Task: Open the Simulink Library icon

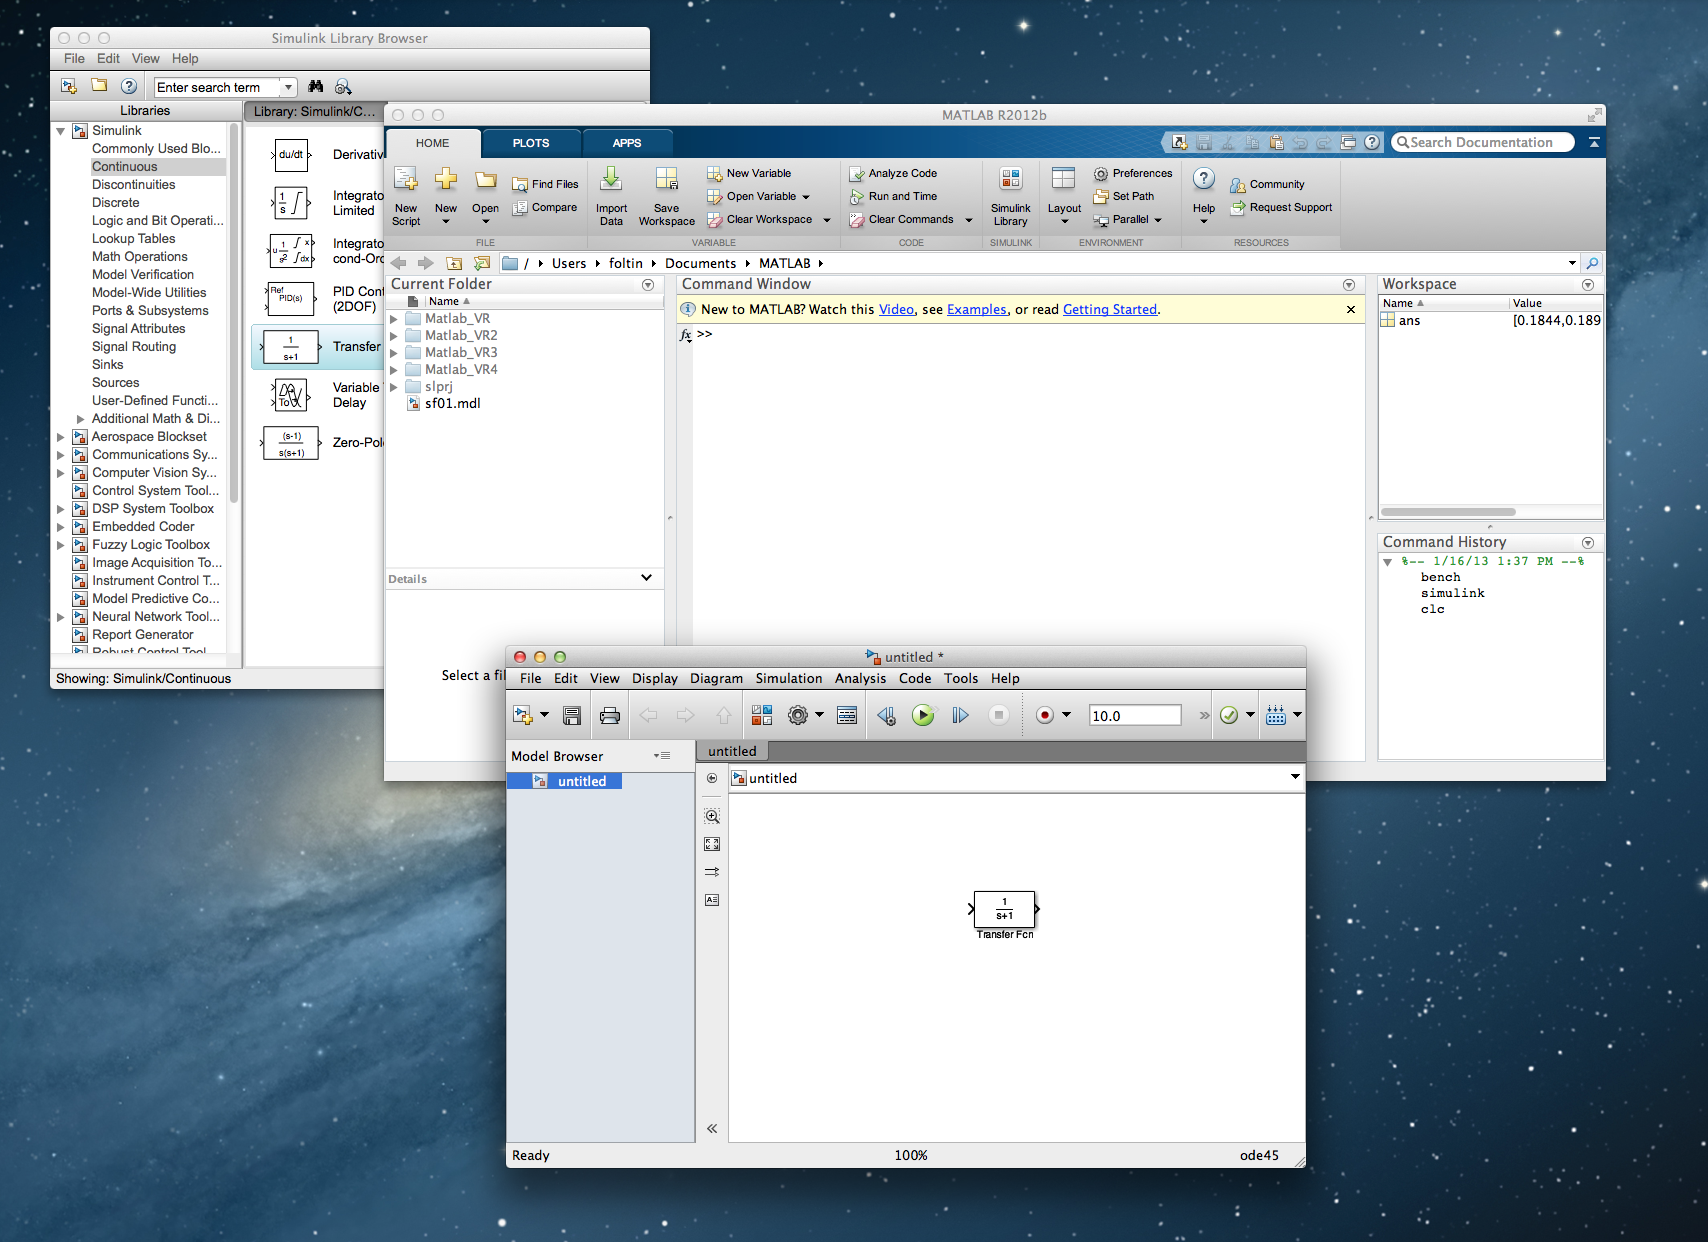Action: (1011, 180)
